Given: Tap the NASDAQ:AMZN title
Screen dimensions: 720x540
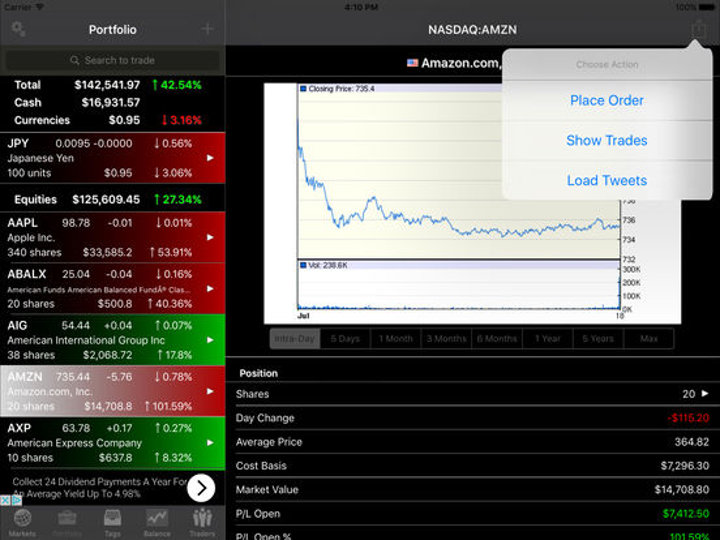Looking at the screenshot, I should click(472, 29).
